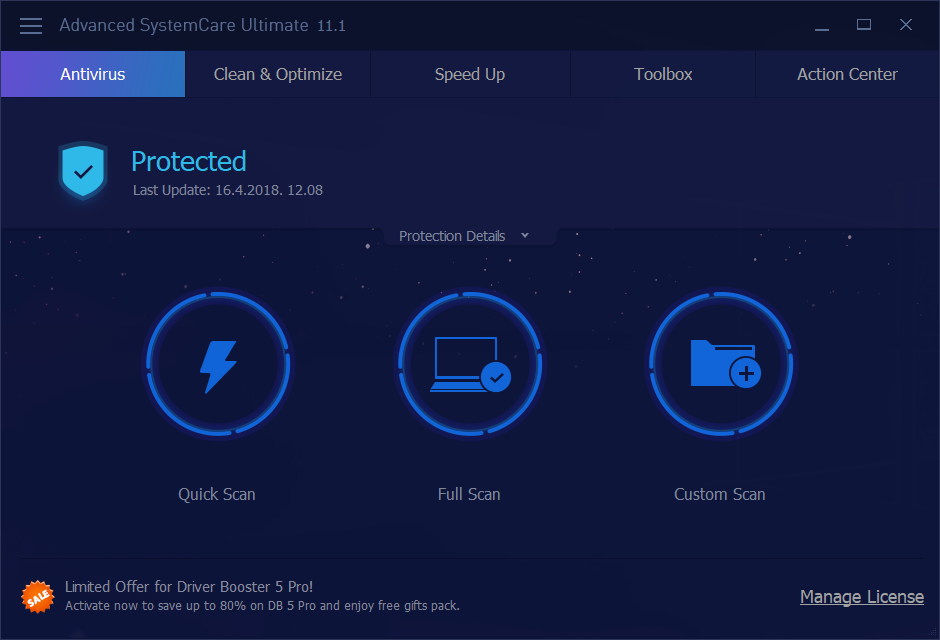Open the Action Center tab
940x640 pixels.
[x=847, y=74]
